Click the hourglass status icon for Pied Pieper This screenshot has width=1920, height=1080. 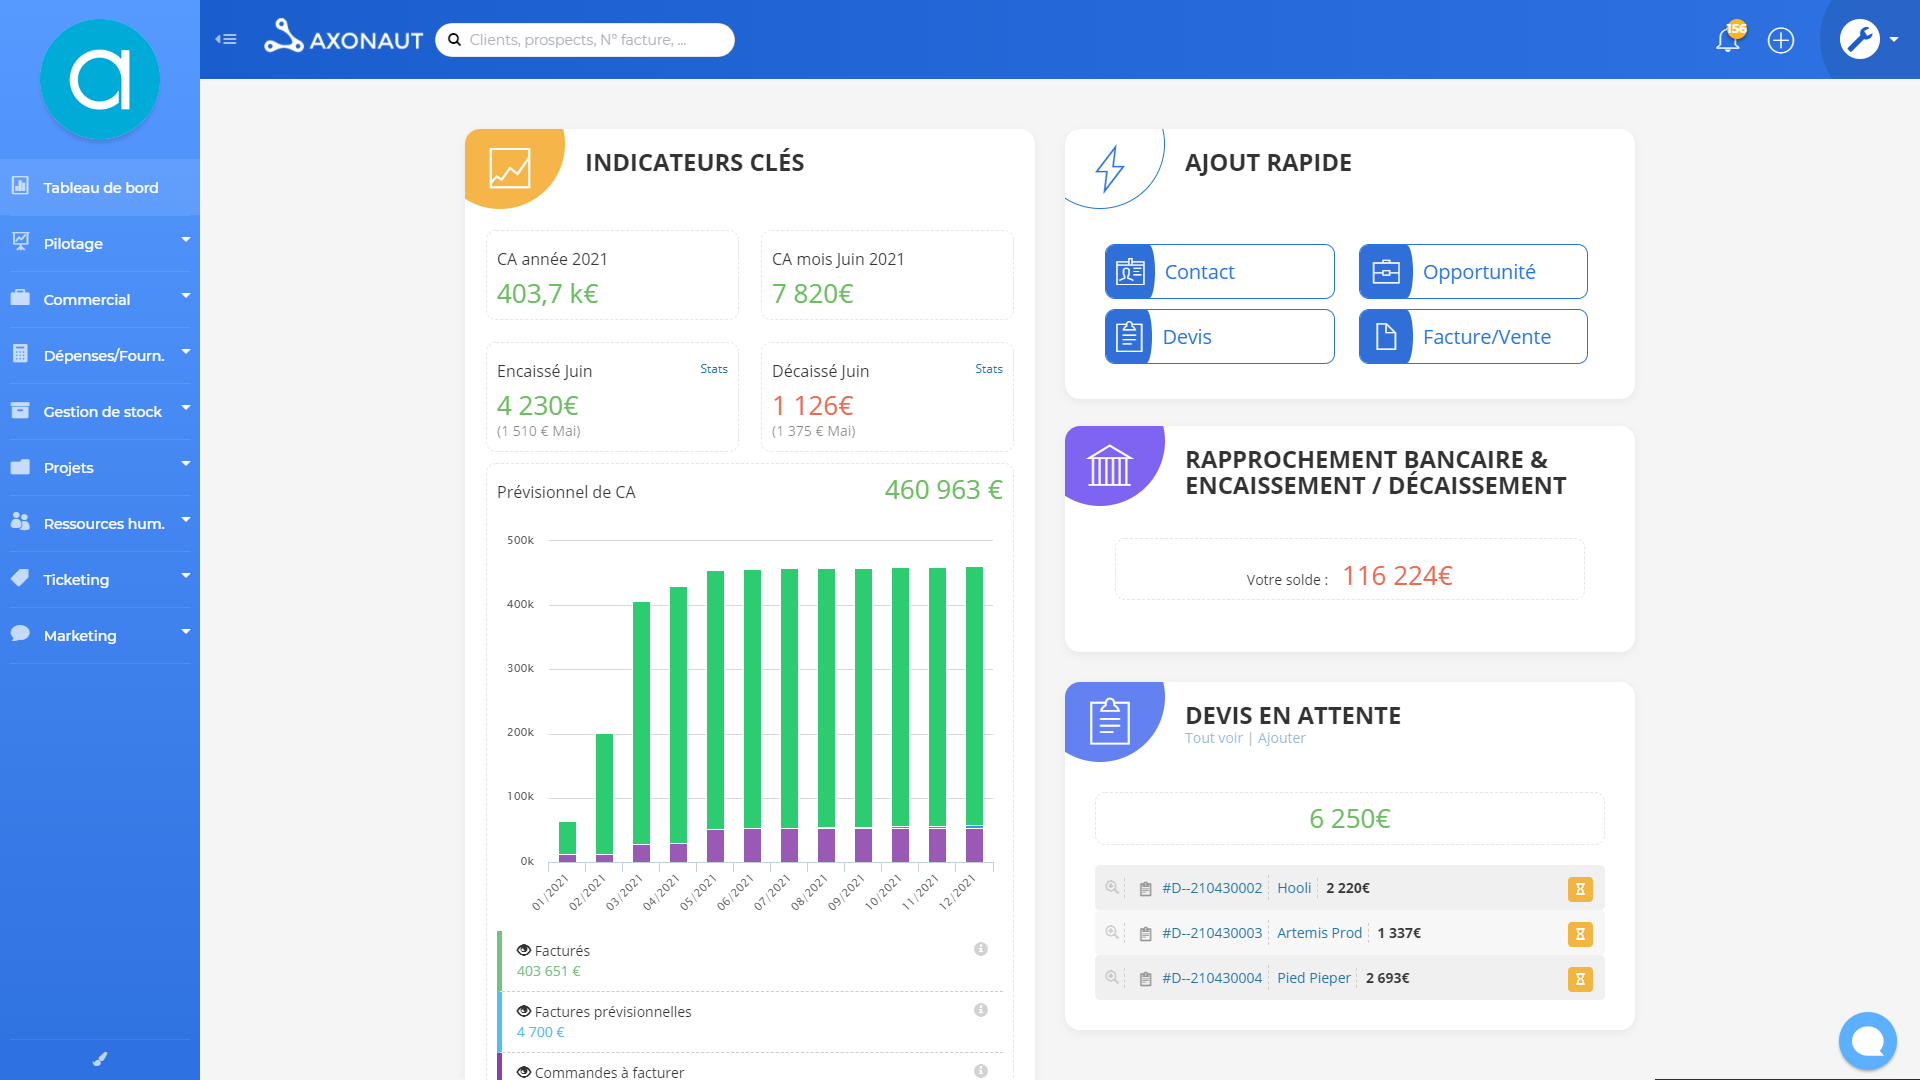pyautogui.click(x=1581, y=979)
